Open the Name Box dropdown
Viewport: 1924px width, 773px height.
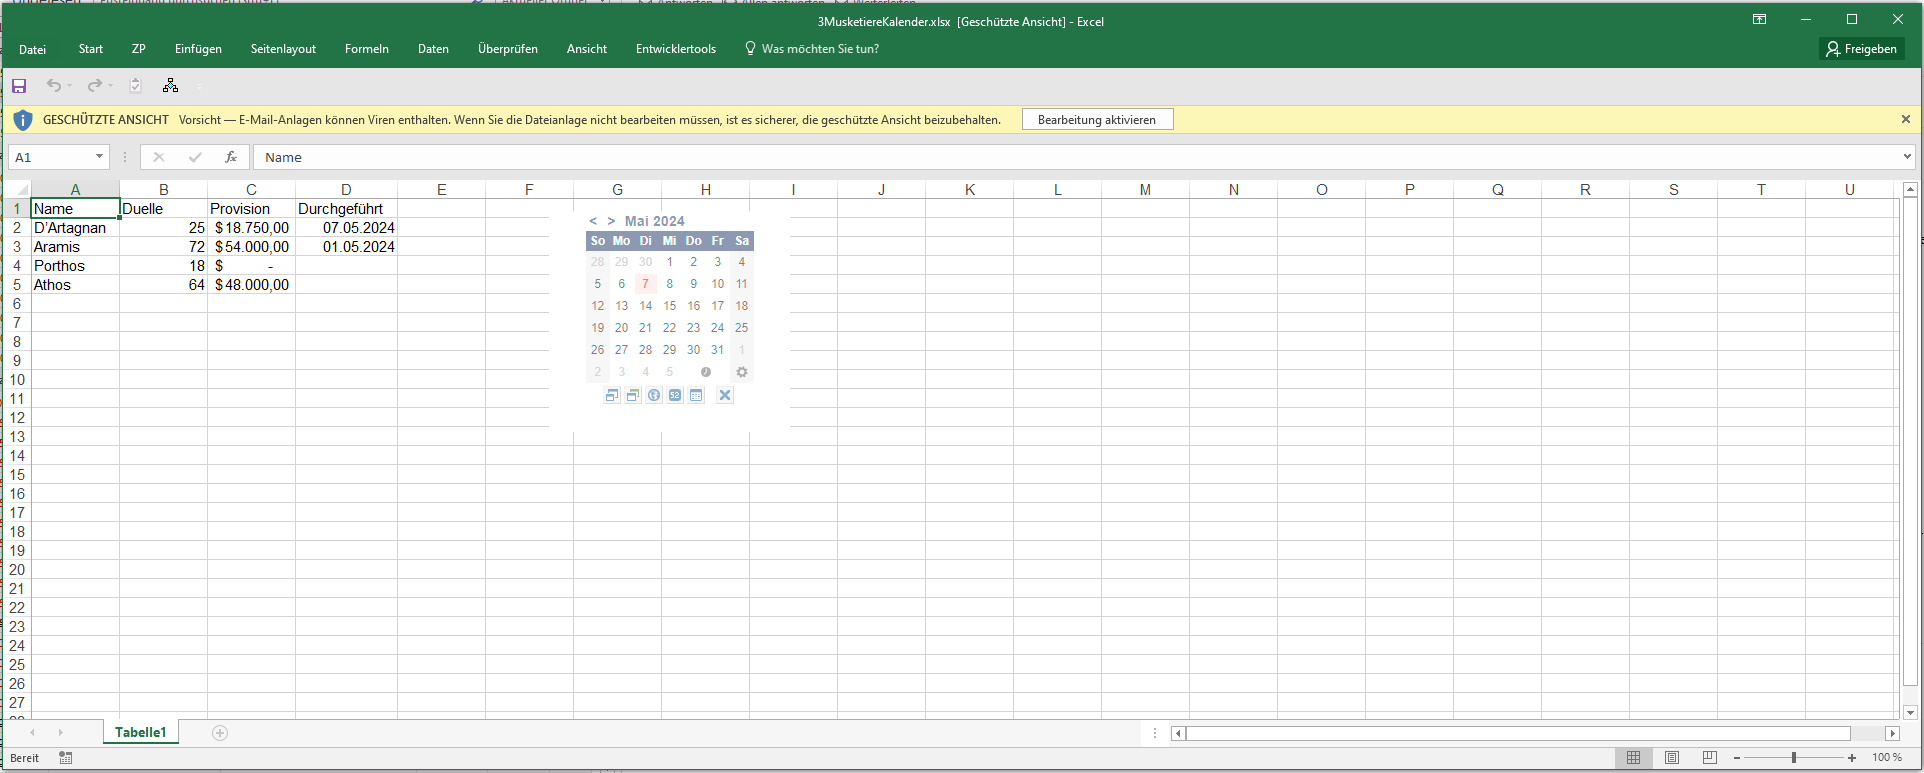pos(99,157)
